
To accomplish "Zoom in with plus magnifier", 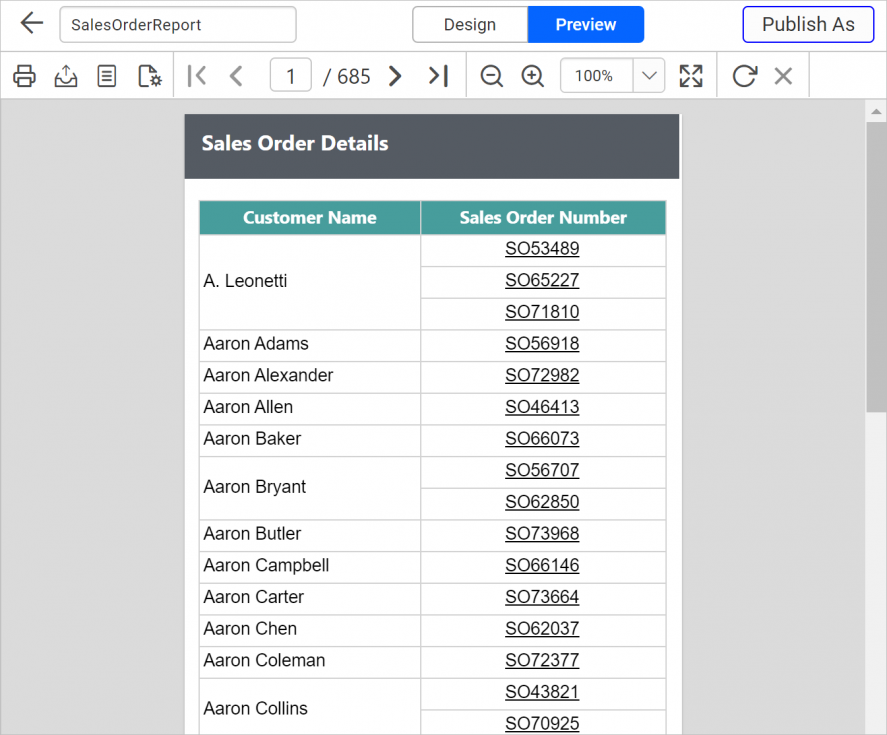I will pos(532,76).
